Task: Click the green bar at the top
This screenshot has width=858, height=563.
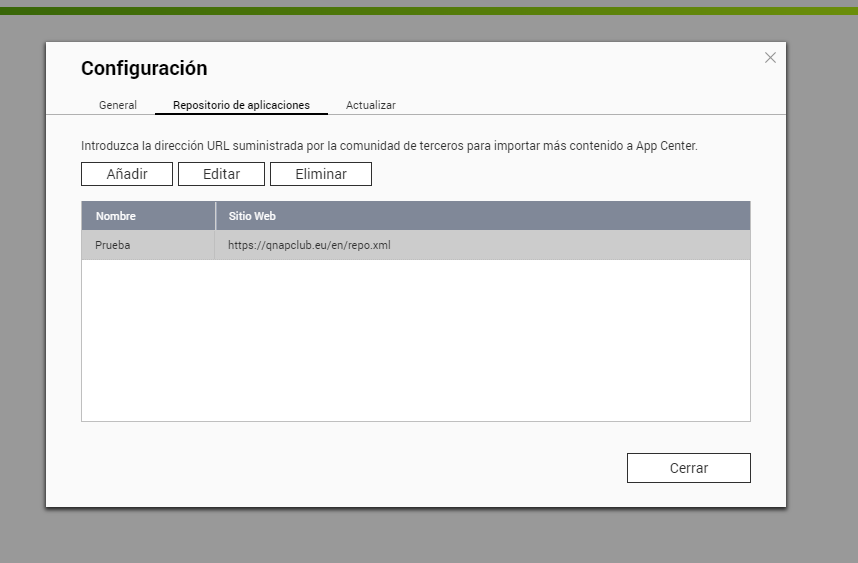Action: click(429, 11)
